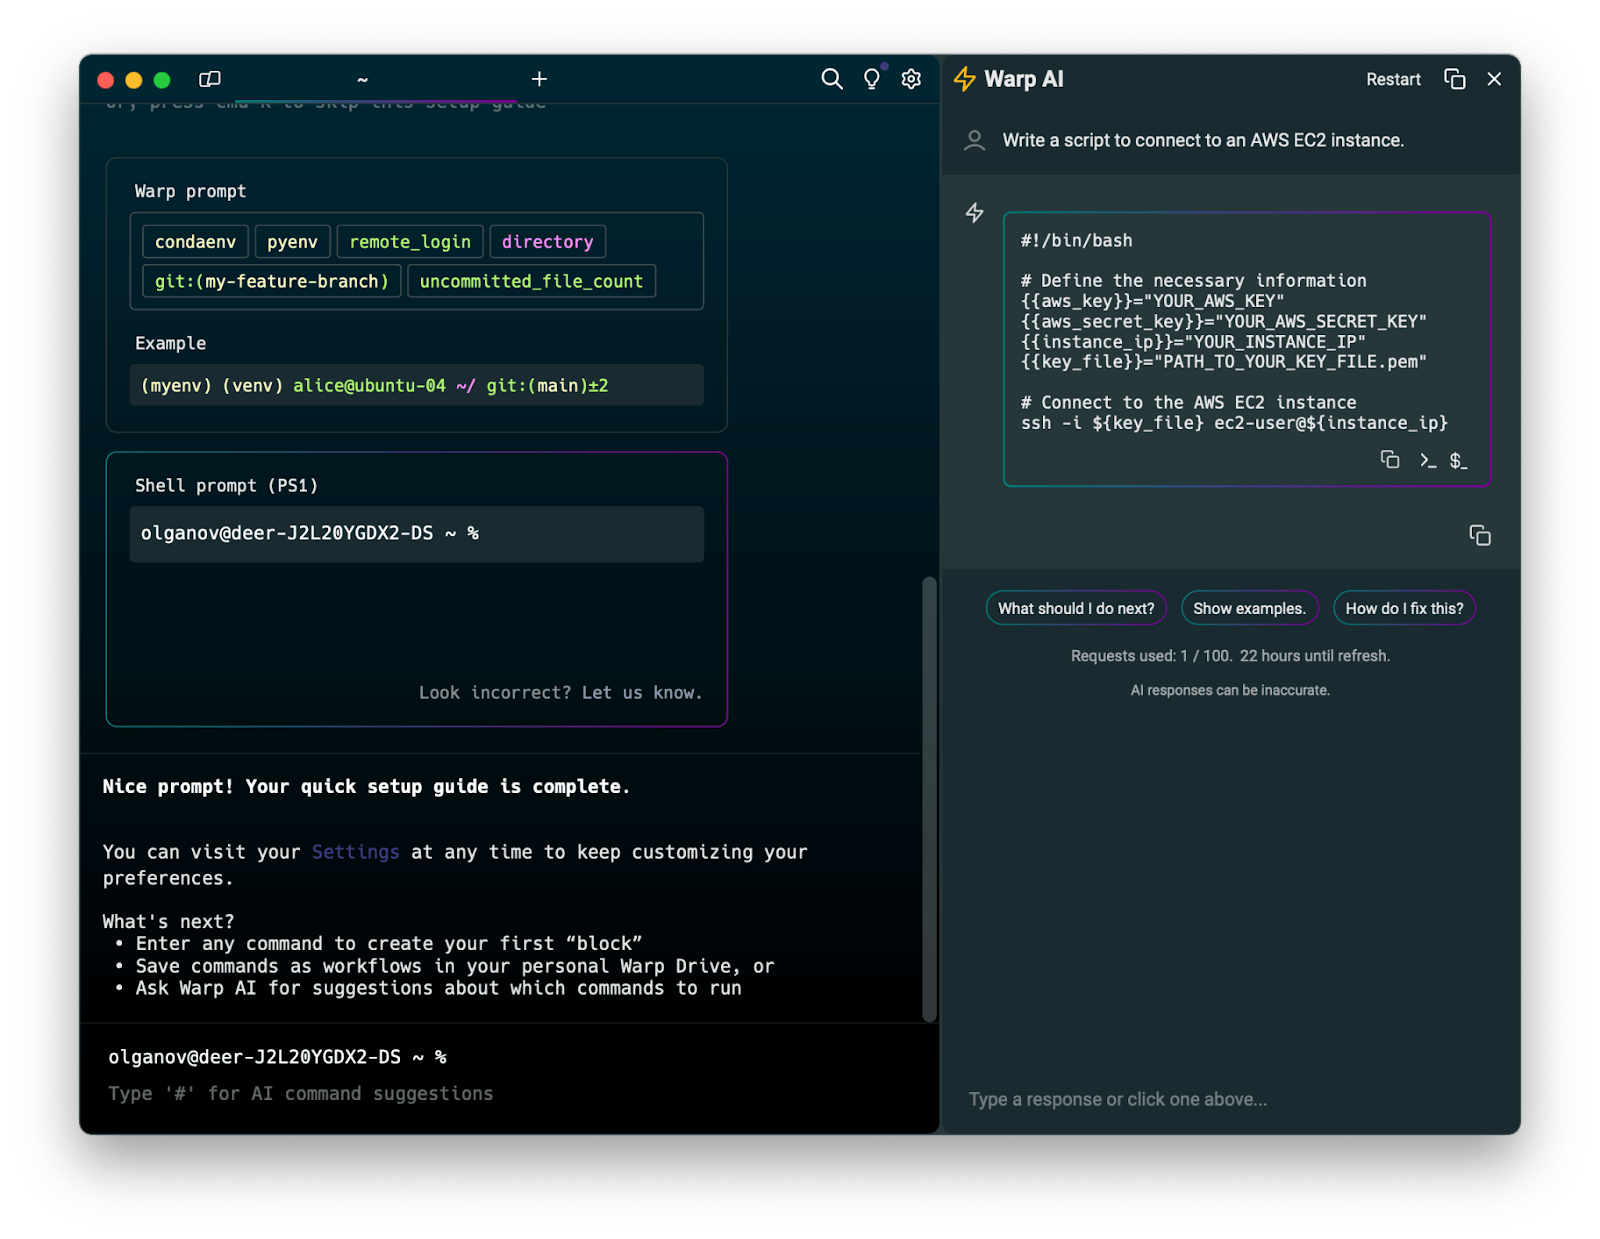The height and width of the screenshot is (1239, 1600).
Task: Run the script using the terminal icon
Action: [x=1427, y=460]
